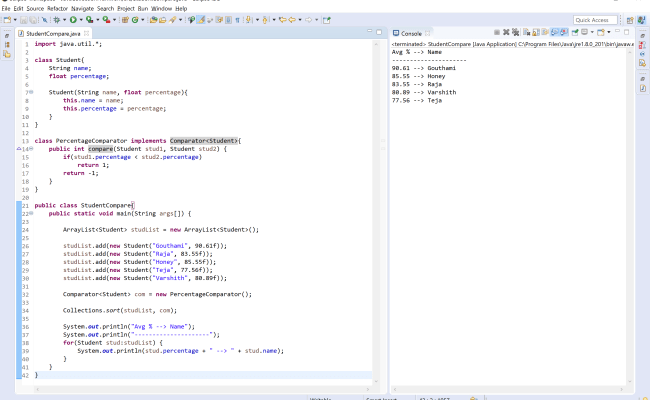Jump to Next Annotation arrow icon
The width and height of the screenshot is (650, 400).
tap(249, 20)
